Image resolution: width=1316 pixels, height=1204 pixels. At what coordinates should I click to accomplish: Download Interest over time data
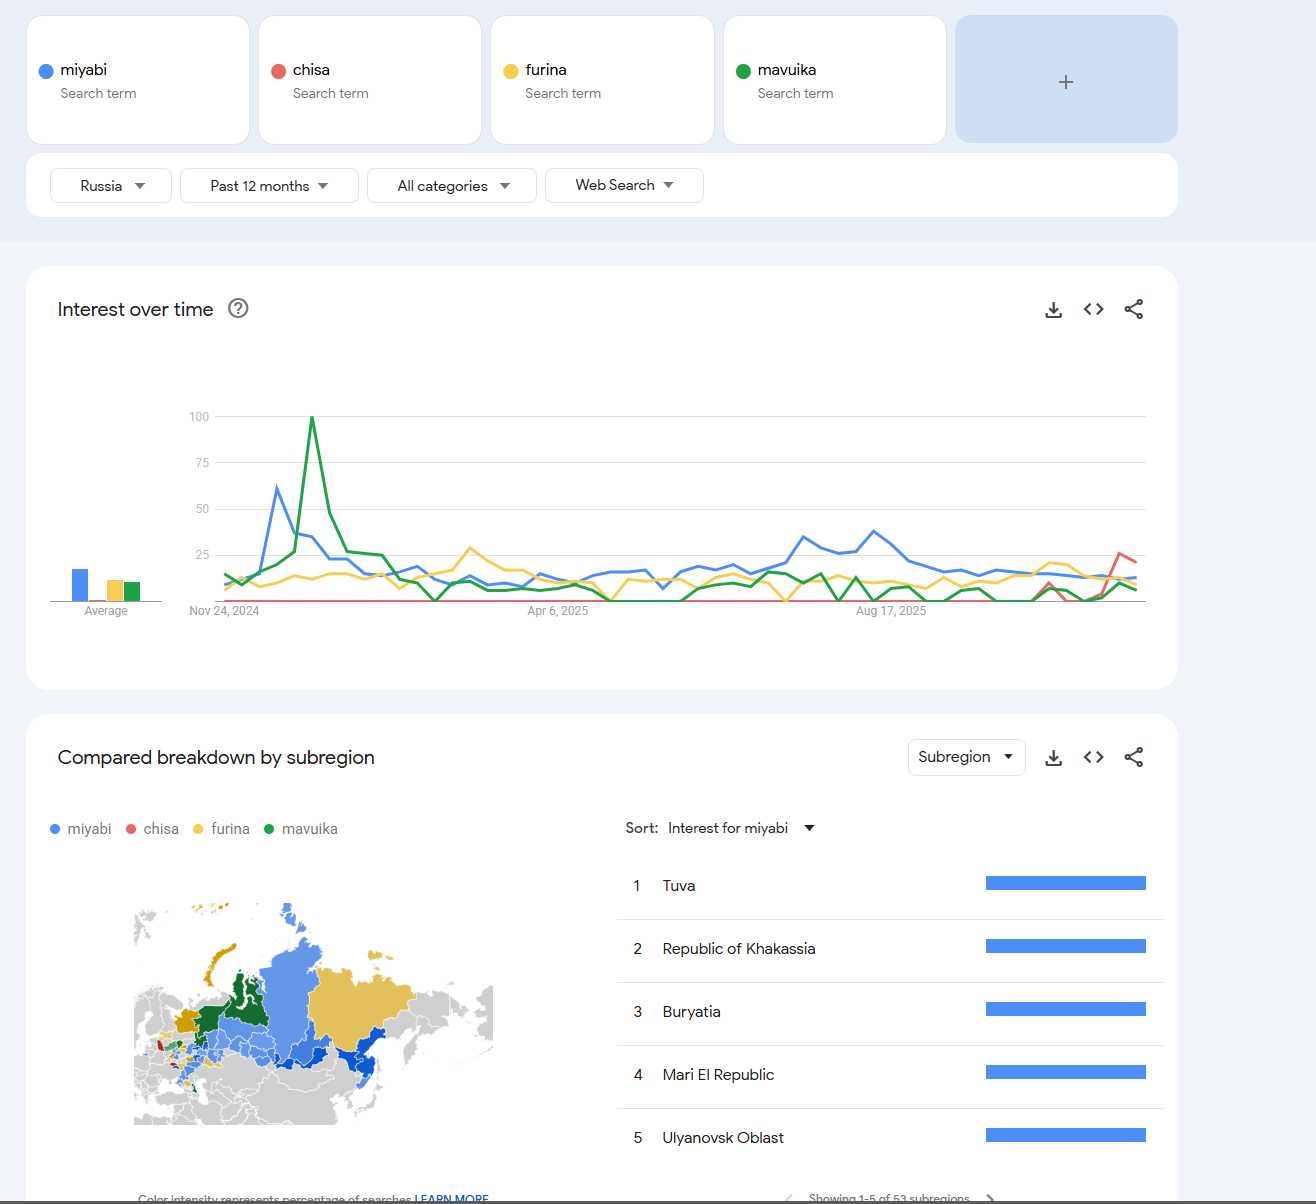point(1053,310)
